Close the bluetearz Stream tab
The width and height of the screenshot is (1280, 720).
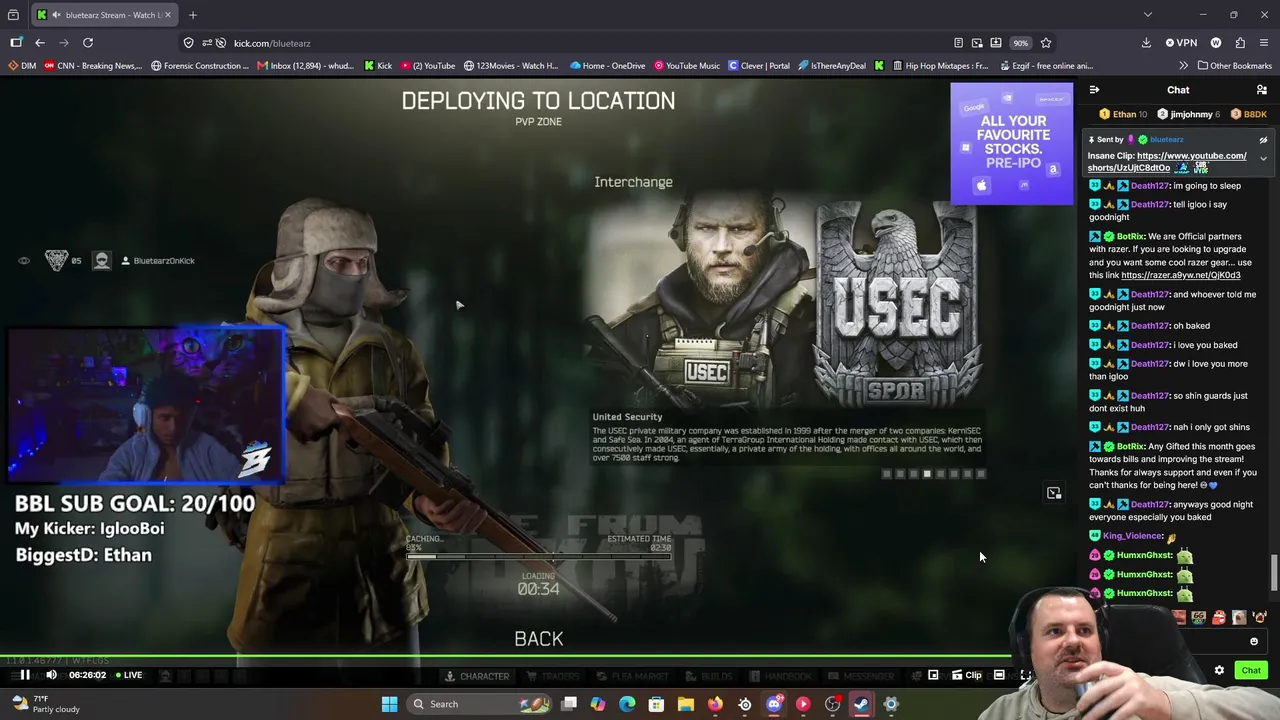168,15
